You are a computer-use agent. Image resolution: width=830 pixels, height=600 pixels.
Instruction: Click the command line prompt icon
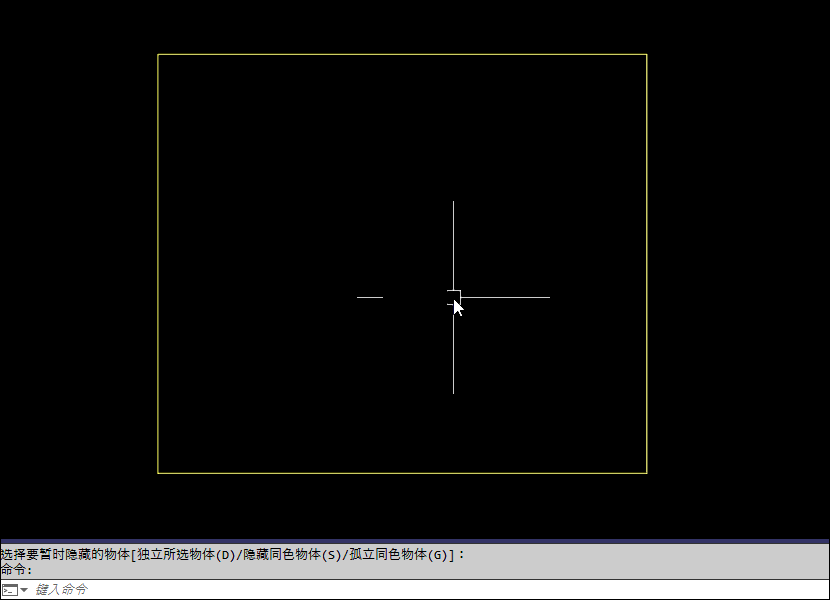(9, 590)
